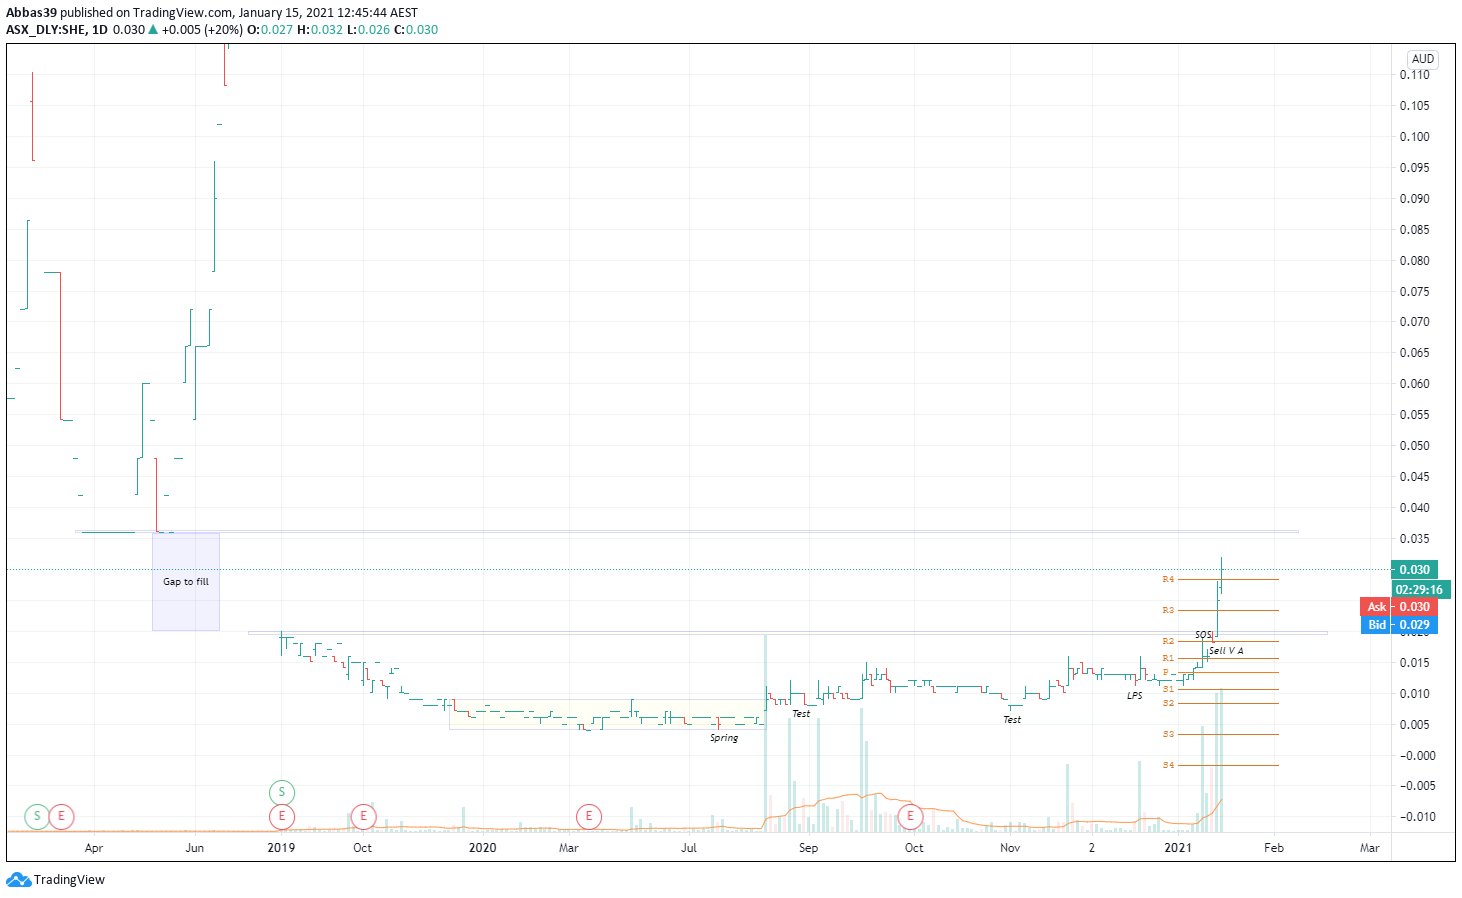
Task: Click the S3 pivot level label
Action: [x=1168, y=735]
